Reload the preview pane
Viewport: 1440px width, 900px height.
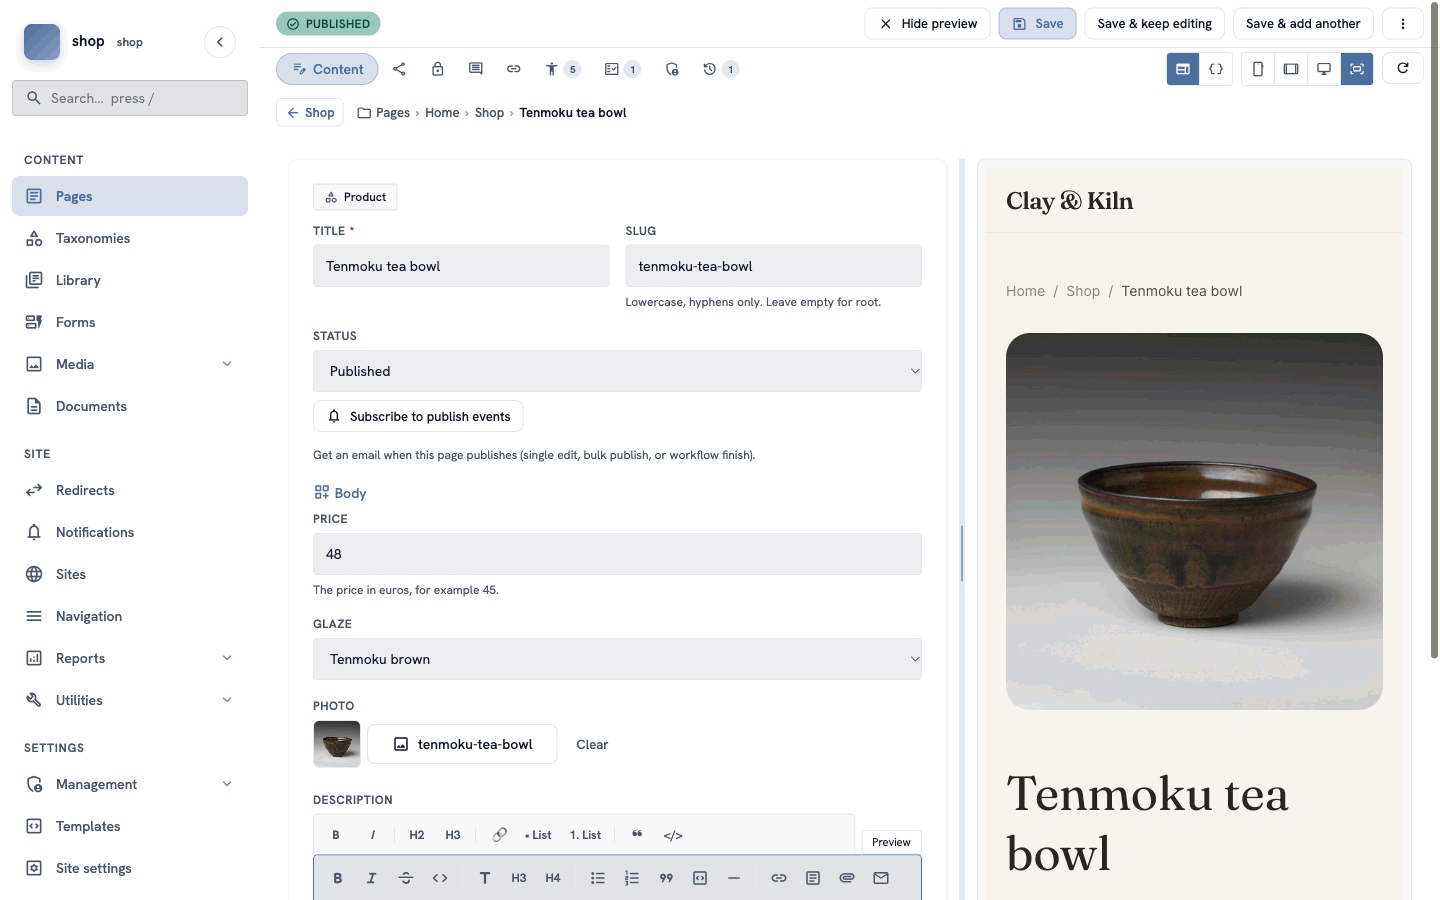(1403, 68)
